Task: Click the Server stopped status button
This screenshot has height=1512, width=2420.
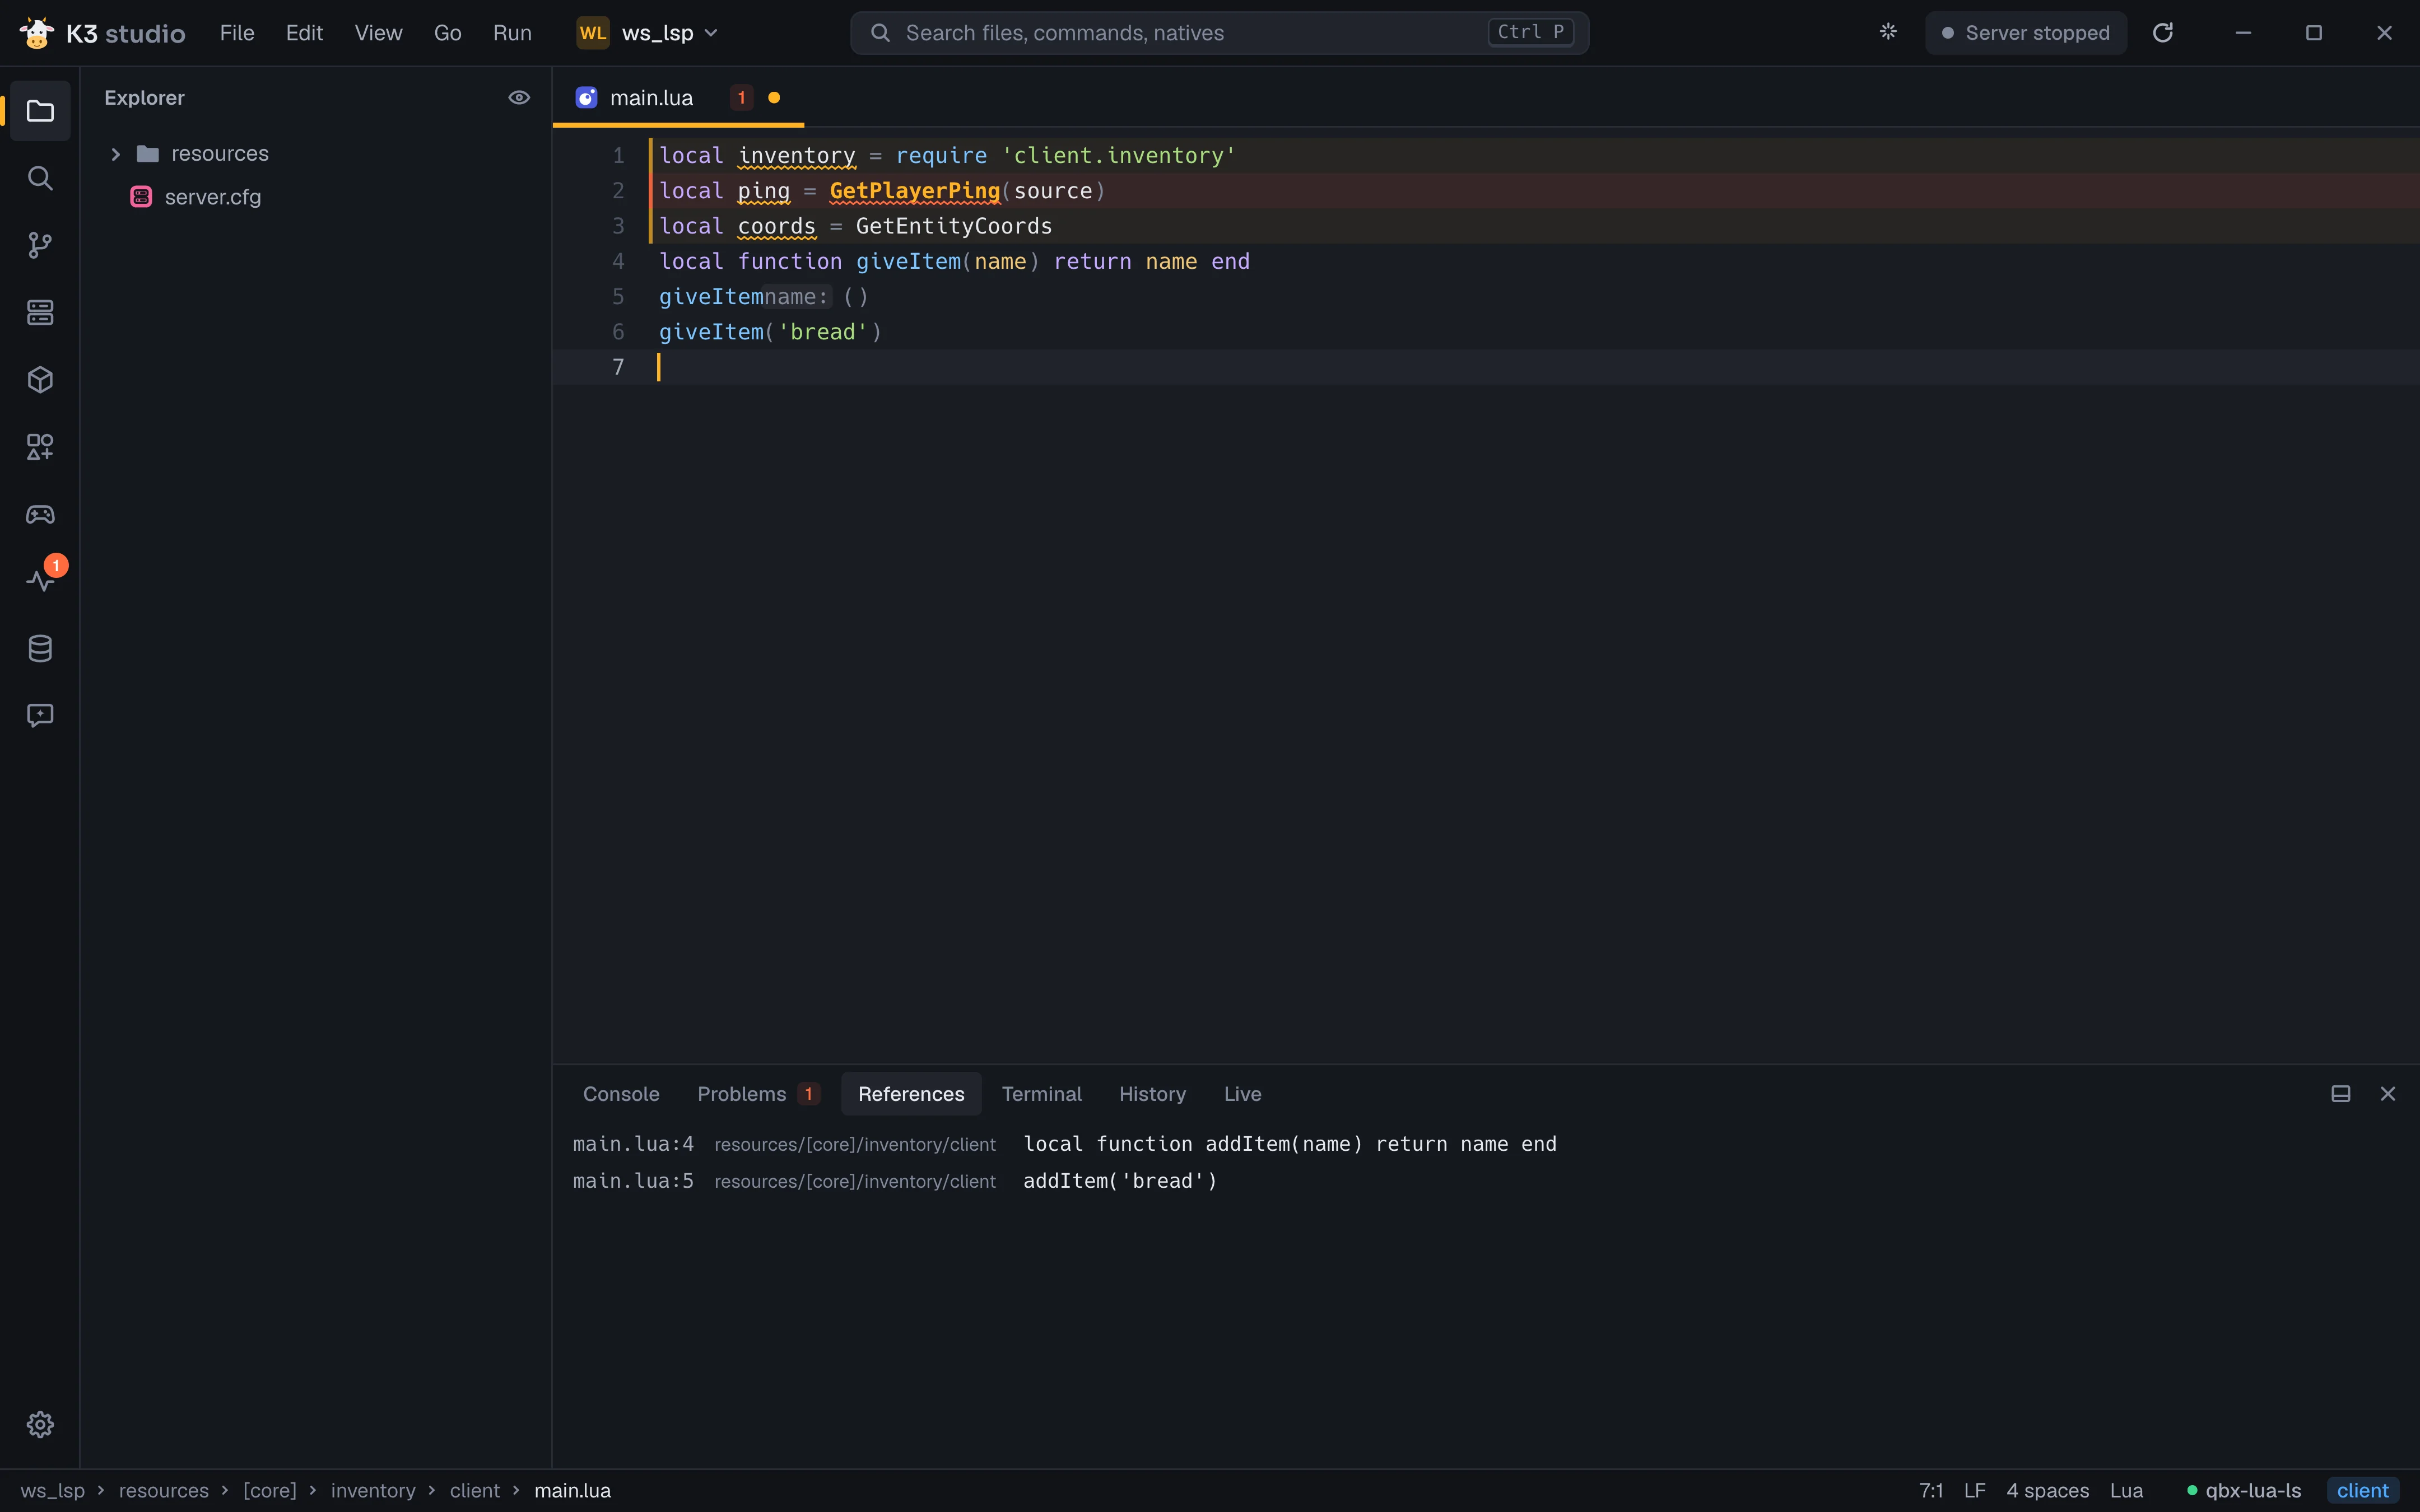Action: click(x=2026, y=33)
